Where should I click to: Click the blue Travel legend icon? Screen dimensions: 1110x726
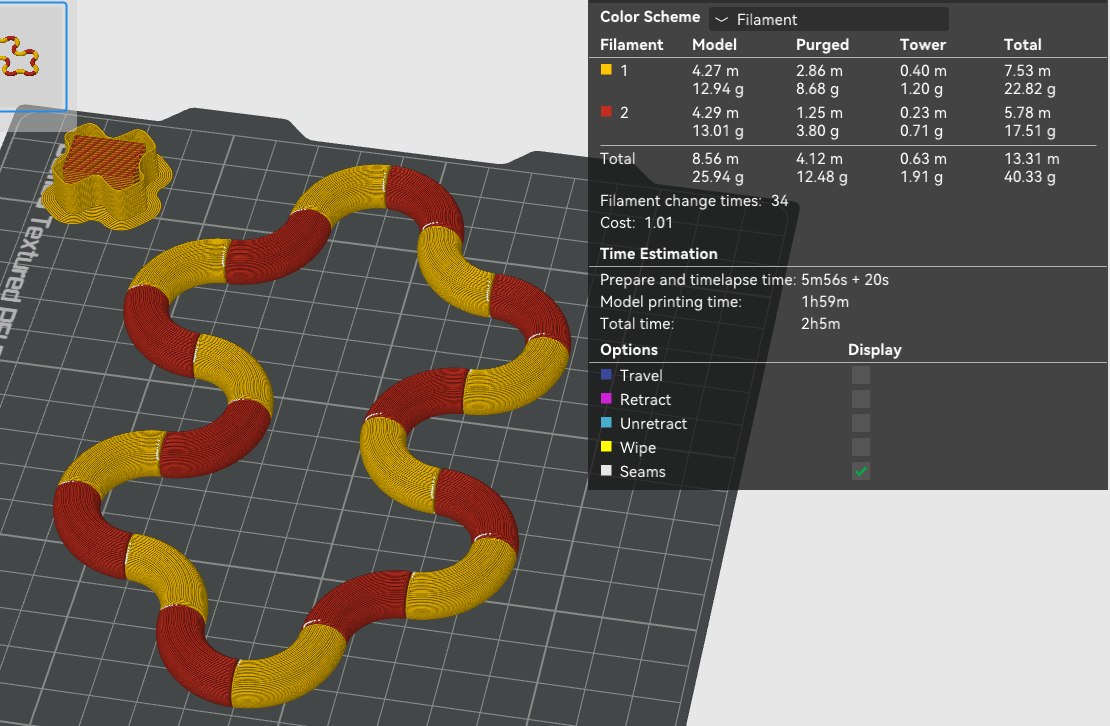[606, 374]
